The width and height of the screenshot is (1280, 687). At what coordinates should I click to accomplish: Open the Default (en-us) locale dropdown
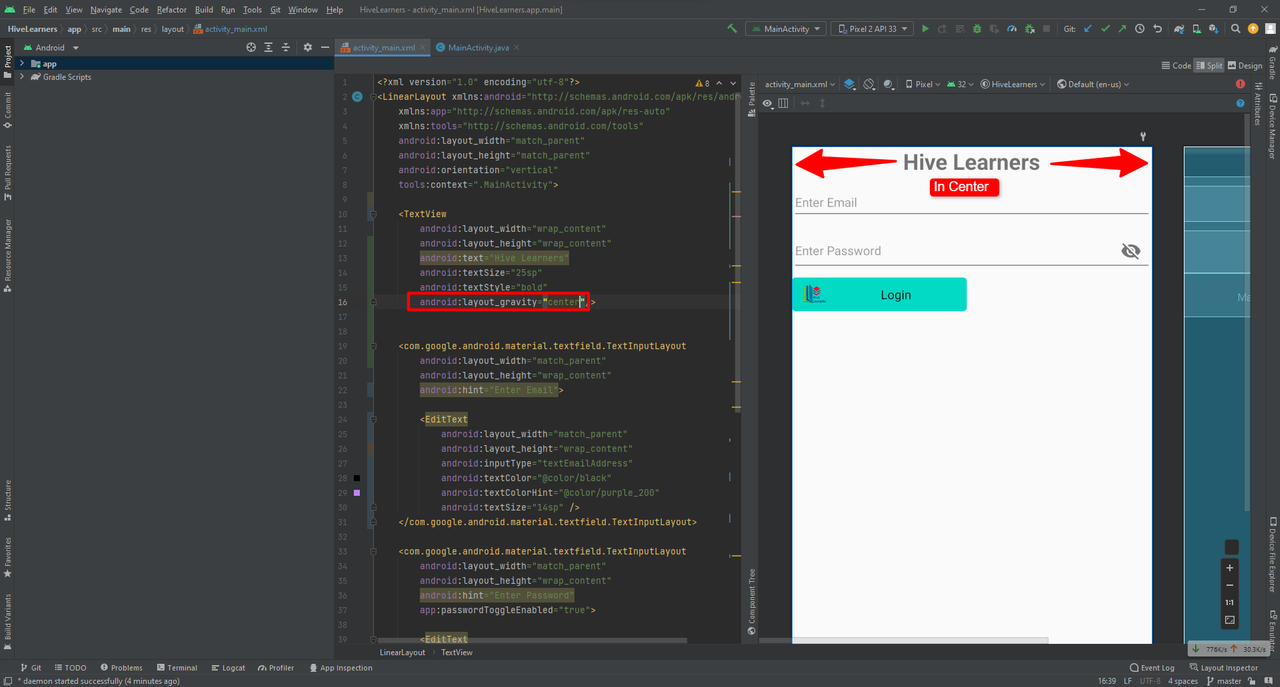[1092, 84]
